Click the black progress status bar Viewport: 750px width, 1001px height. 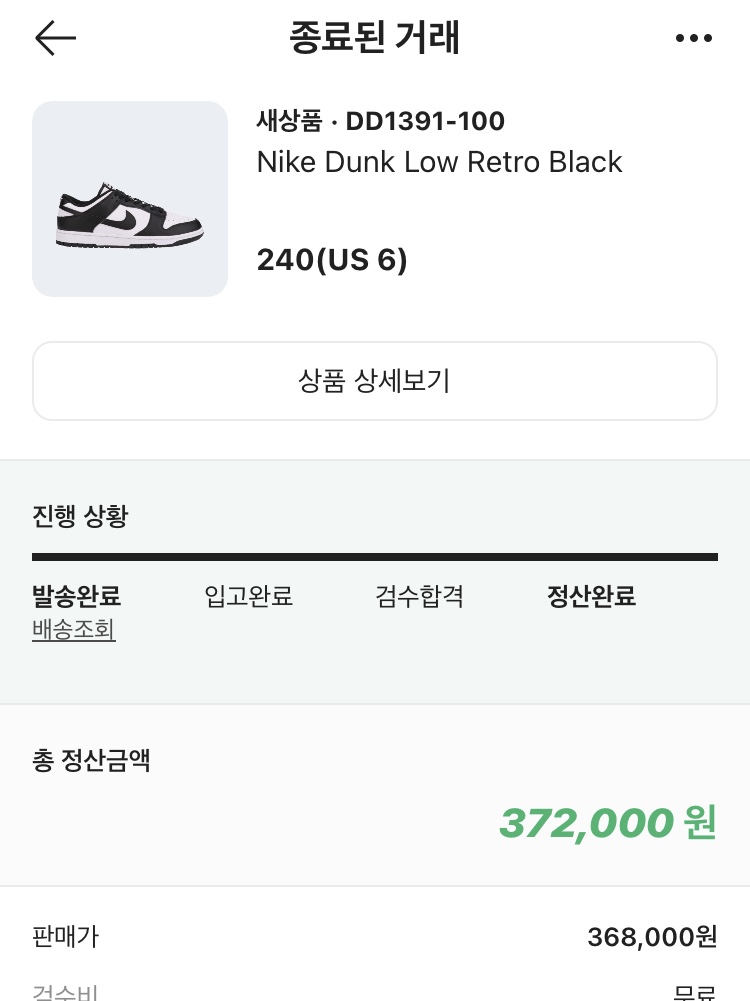(x=375, y=557)
